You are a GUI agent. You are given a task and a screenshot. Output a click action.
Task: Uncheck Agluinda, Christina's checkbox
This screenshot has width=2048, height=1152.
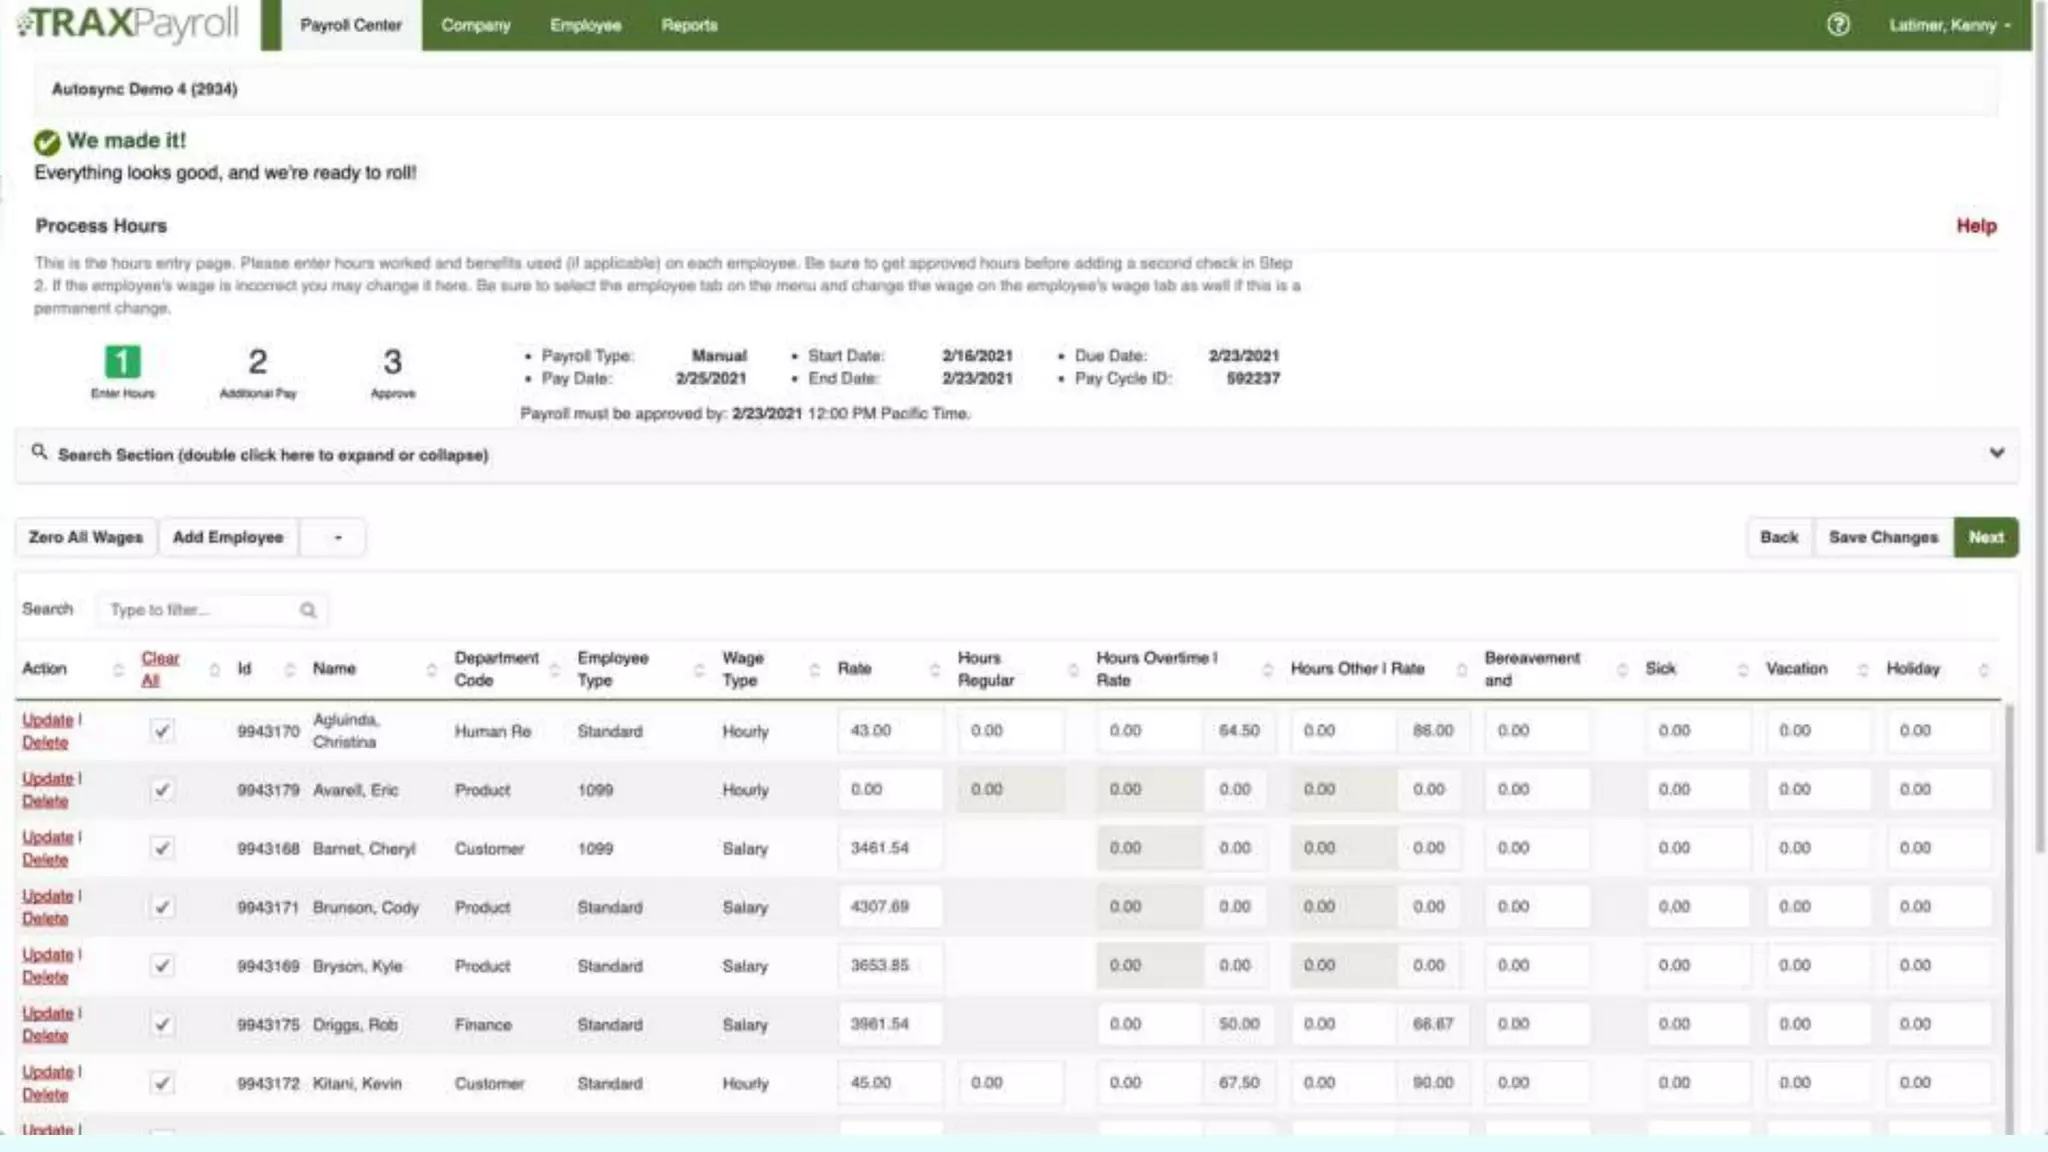click(x=161, y=731)
